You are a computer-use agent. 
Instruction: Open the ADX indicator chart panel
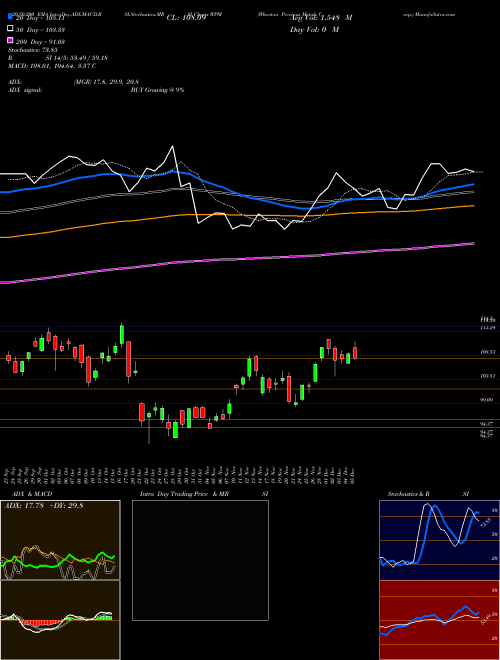pyautogui.click(x=61, y=540)
